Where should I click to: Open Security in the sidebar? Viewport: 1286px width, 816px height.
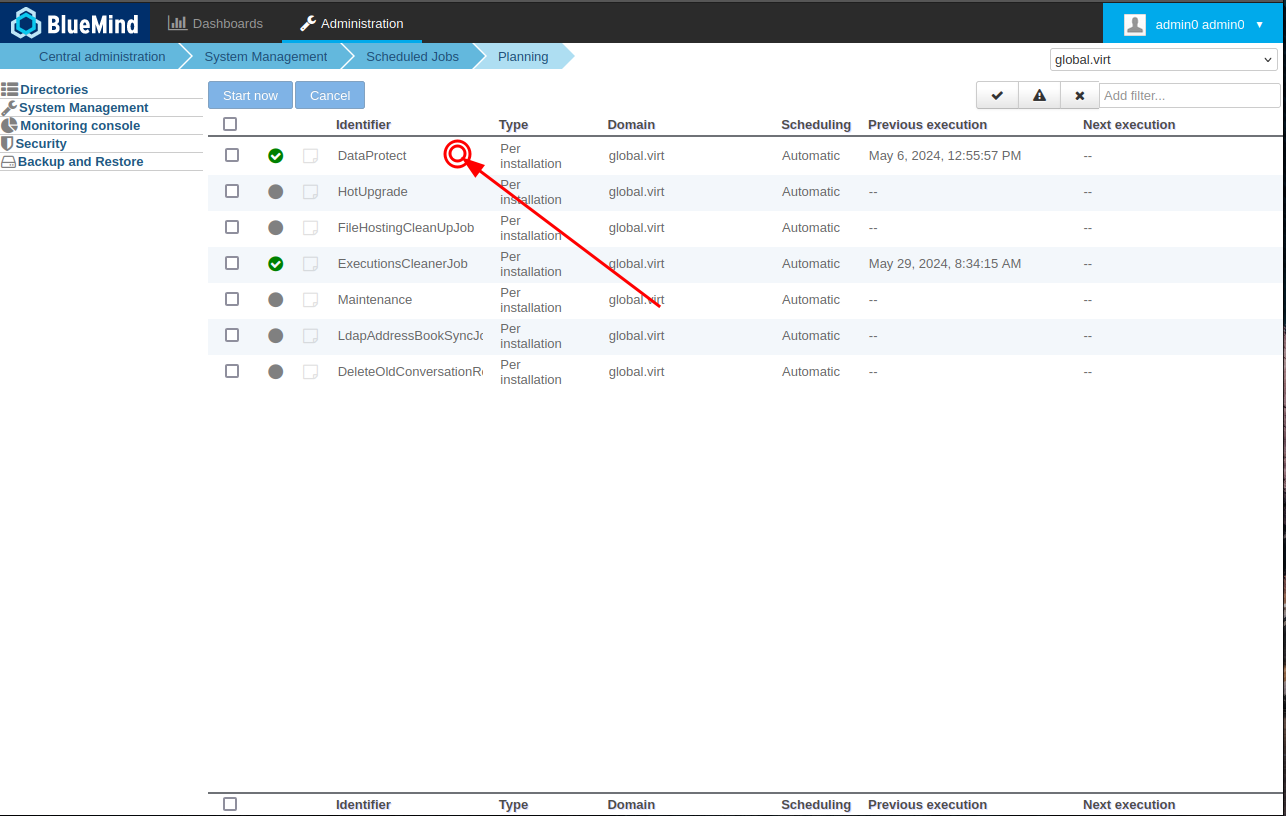coord(41,144)
